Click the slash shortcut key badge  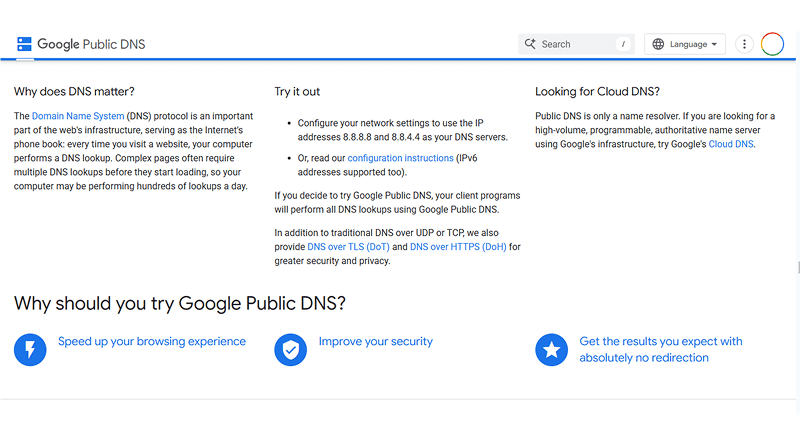[623, 44]
